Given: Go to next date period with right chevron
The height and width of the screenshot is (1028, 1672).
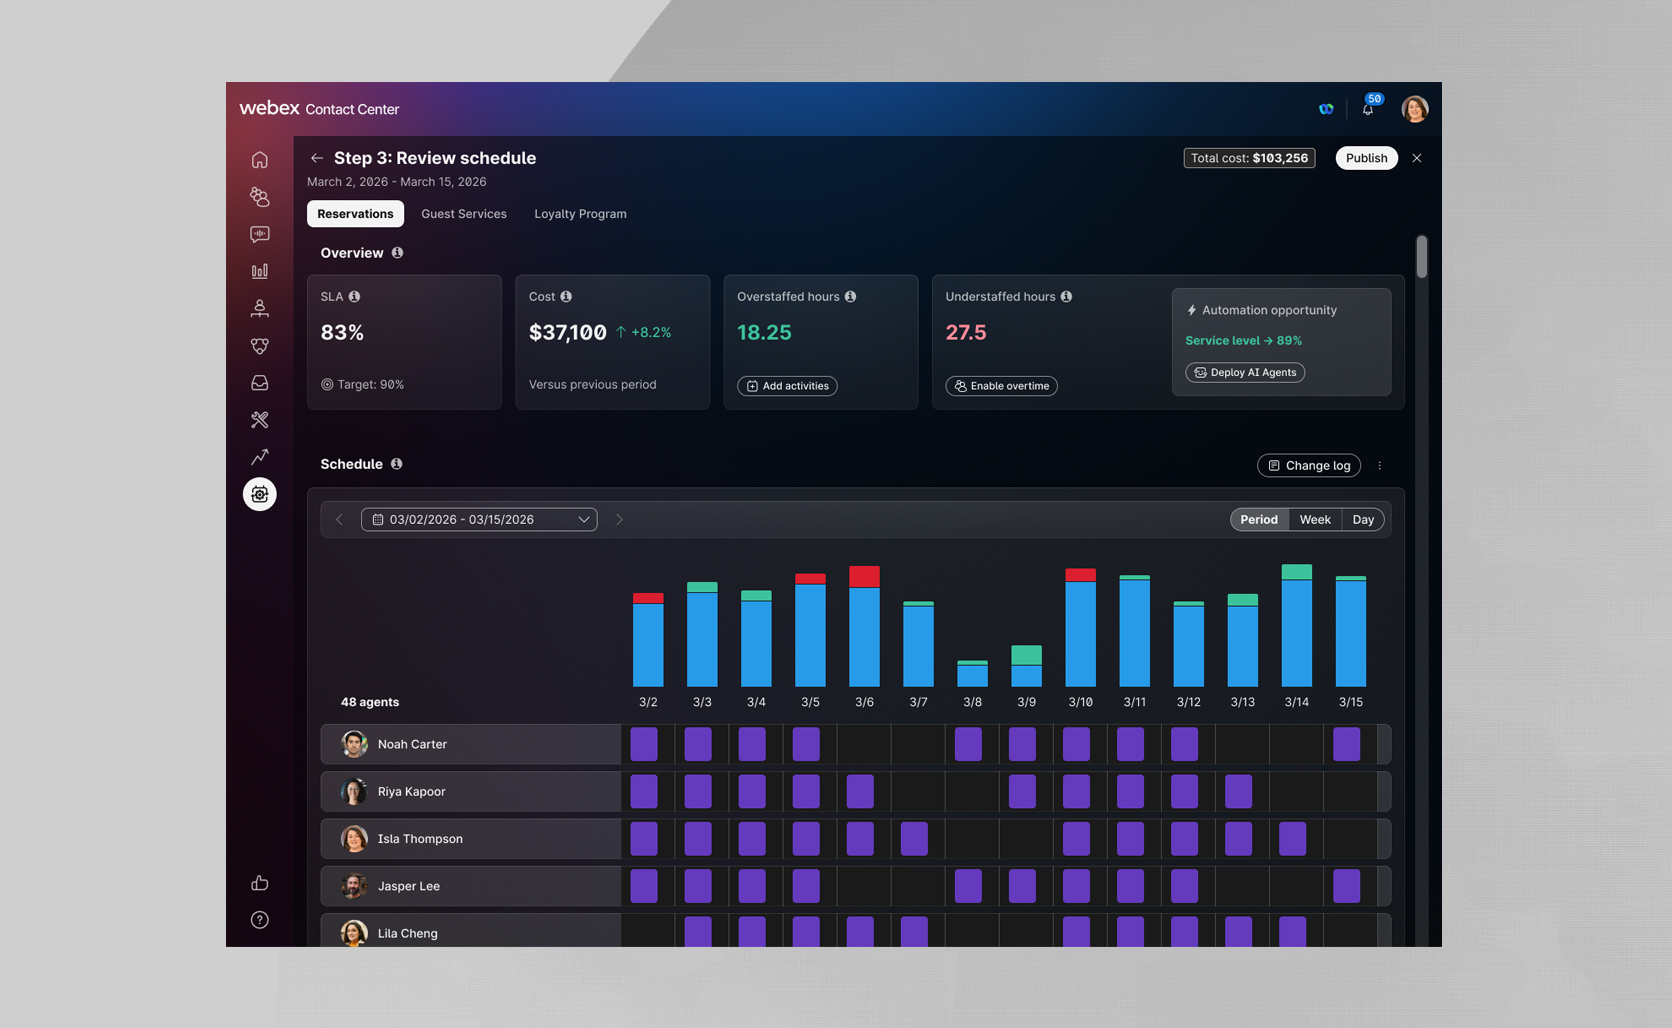Looking at the screenshot, I should pos(619,520).
